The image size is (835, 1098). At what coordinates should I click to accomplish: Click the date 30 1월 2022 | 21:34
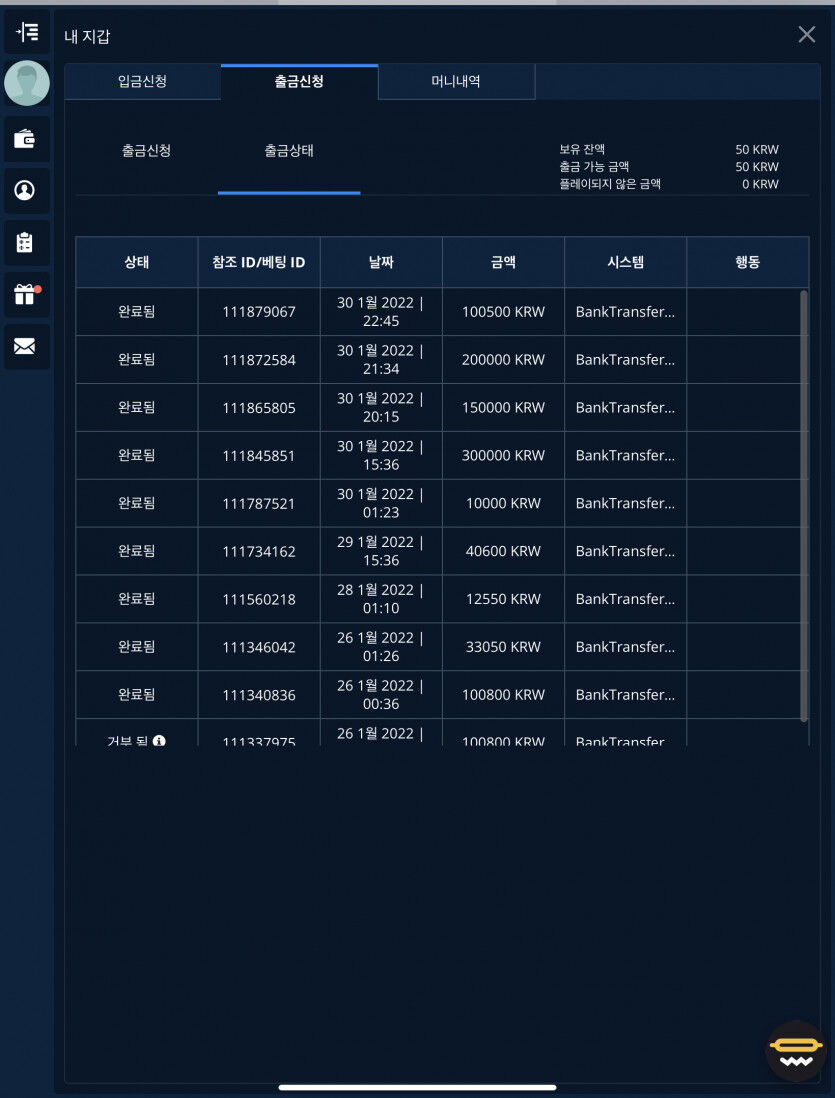[x=381, y=360]
